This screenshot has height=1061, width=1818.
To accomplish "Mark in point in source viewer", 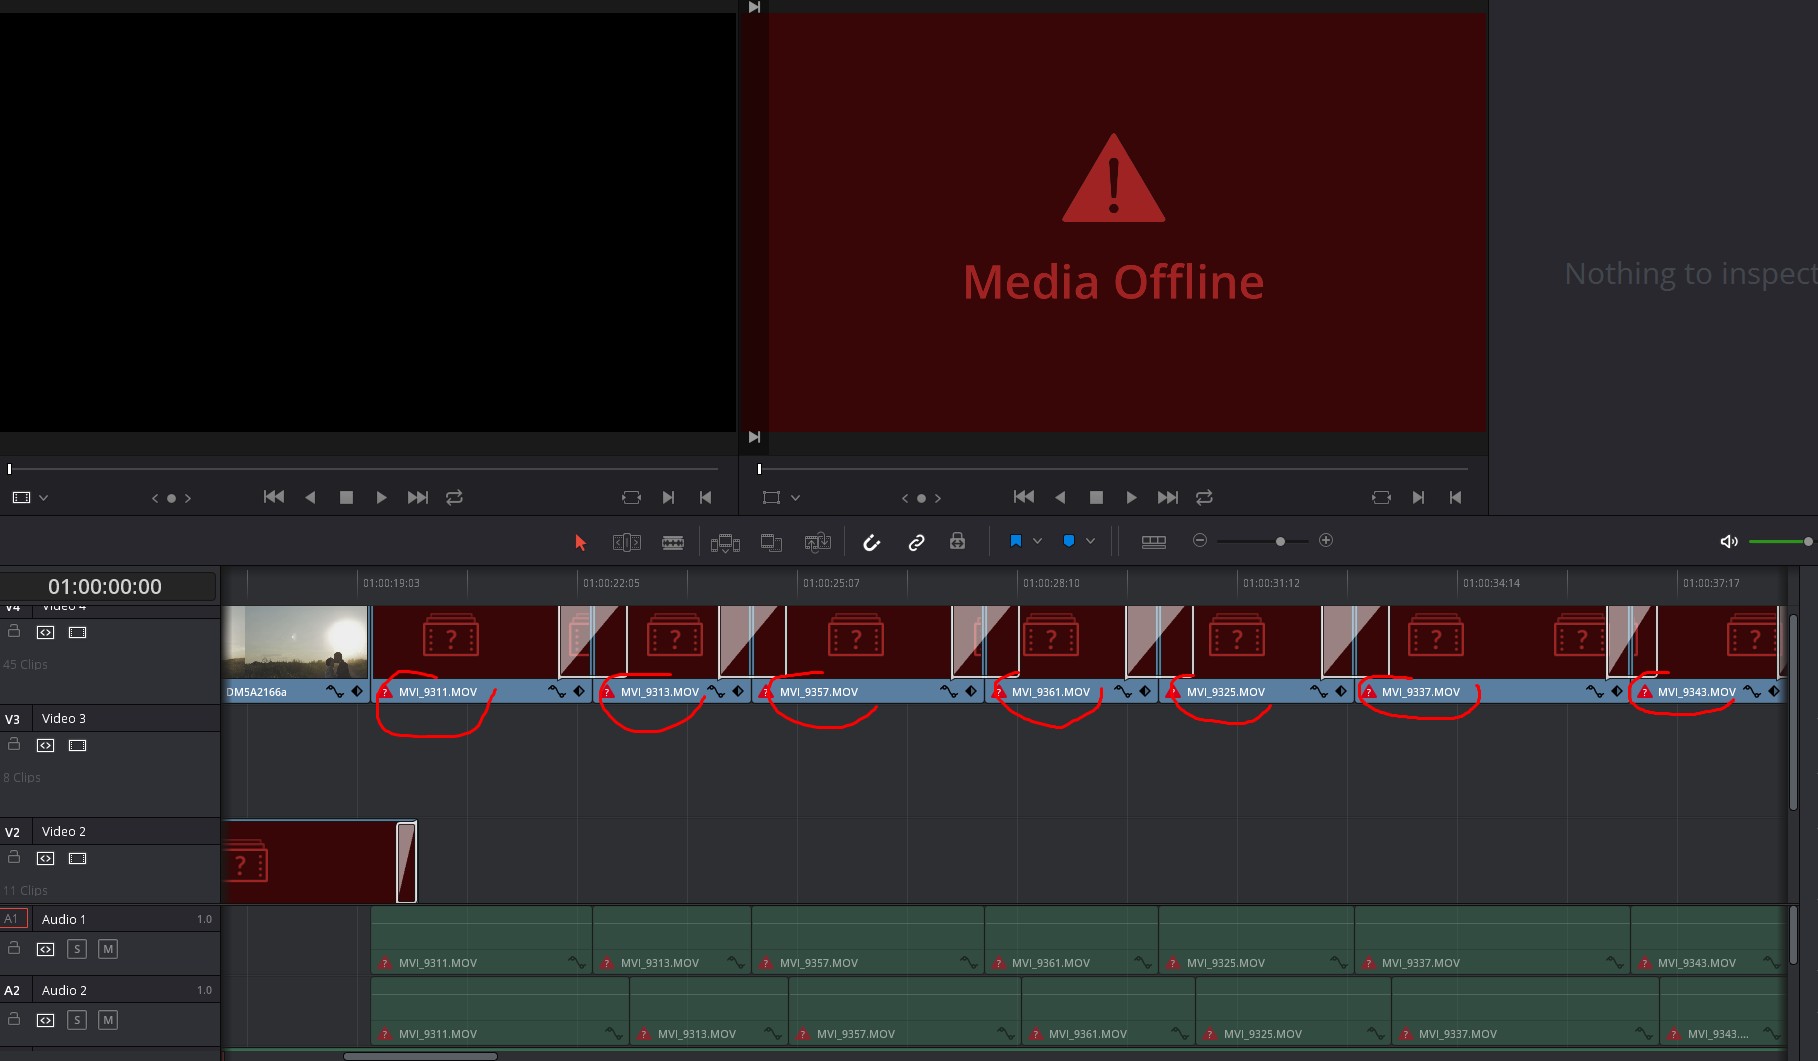I will [668, 497].
